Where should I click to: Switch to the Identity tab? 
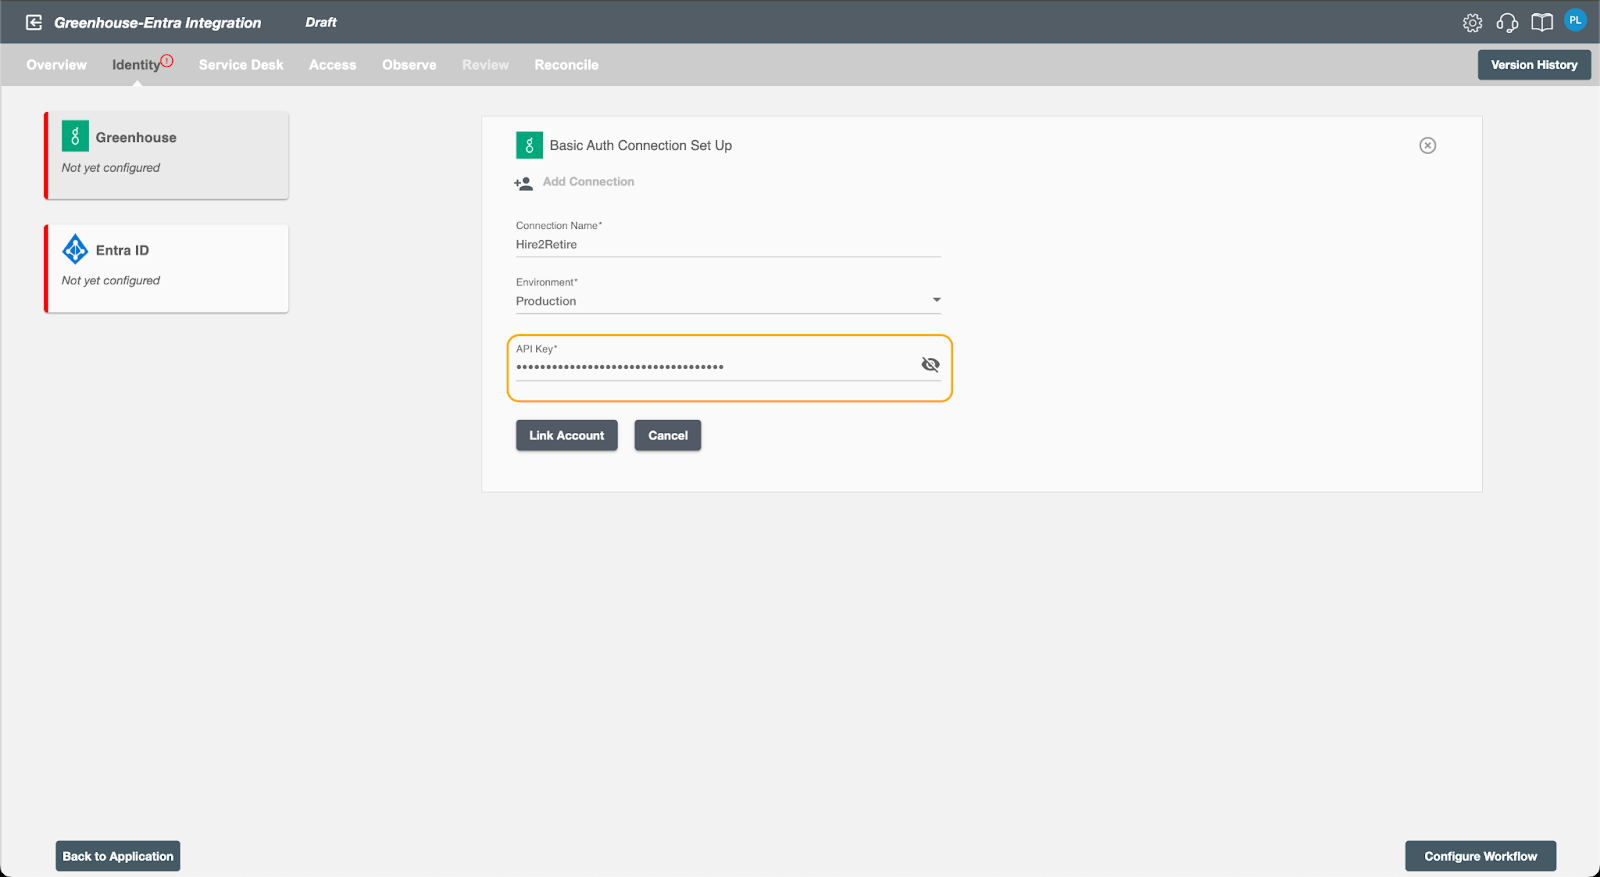[x=136, y=65]
